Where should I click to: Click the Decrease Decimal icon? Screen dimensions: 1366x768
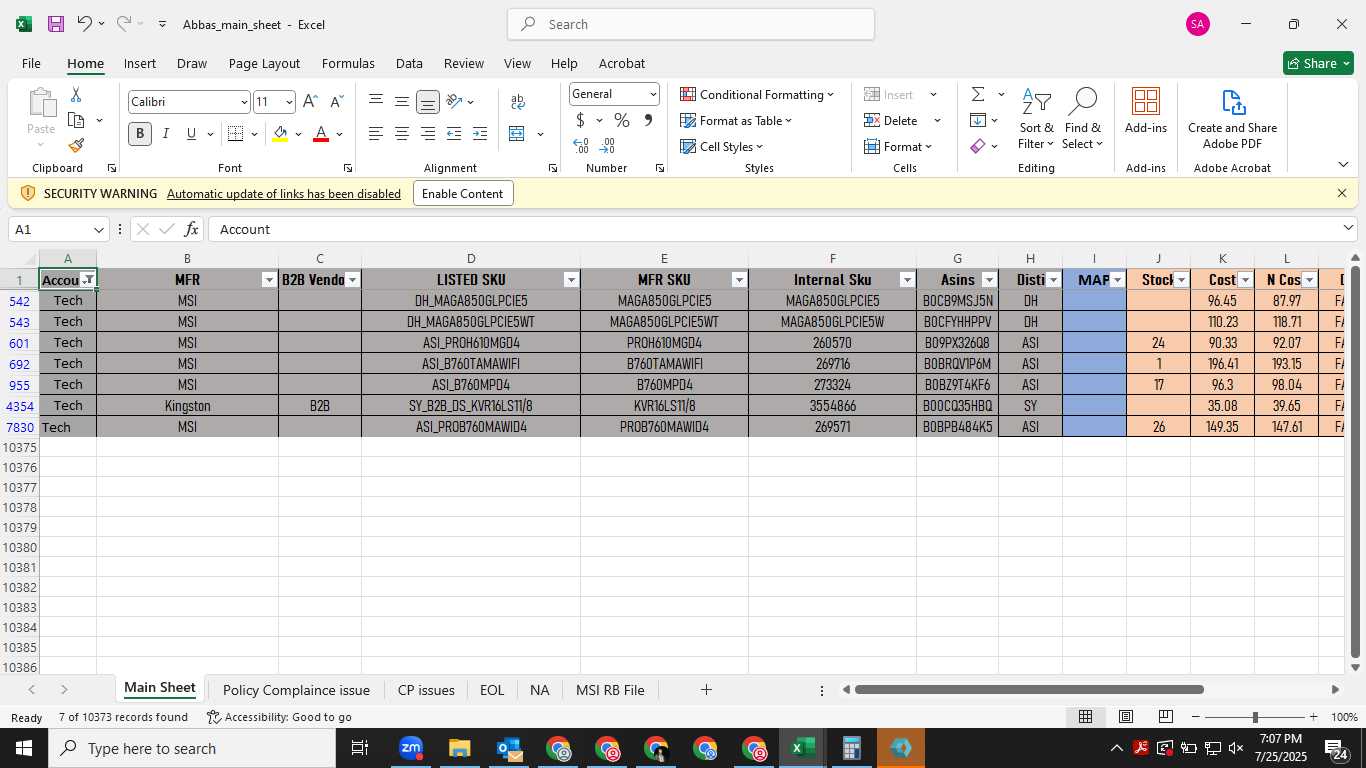[x=607, y=146]
